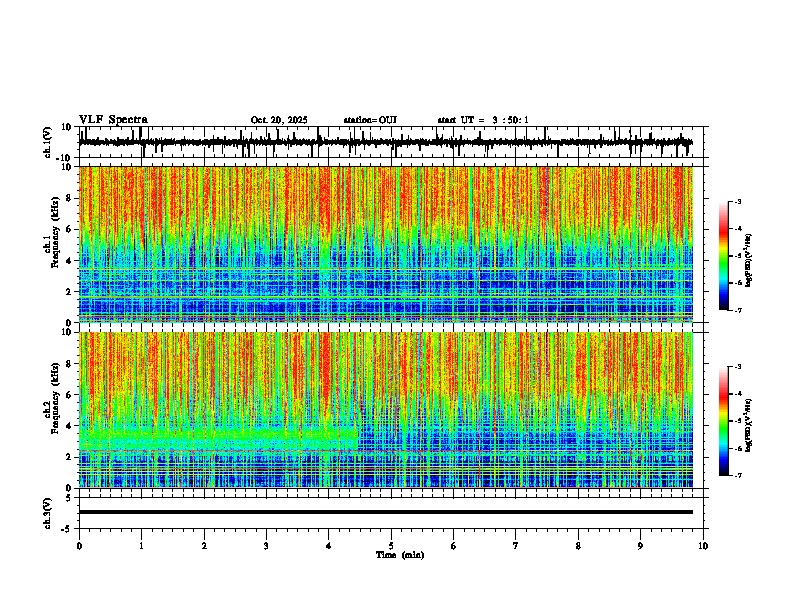Click the "-3" tick on ch.1 colorbar
Image resolution: width=792 pixels, height=612 pixels.
[737, 201]
